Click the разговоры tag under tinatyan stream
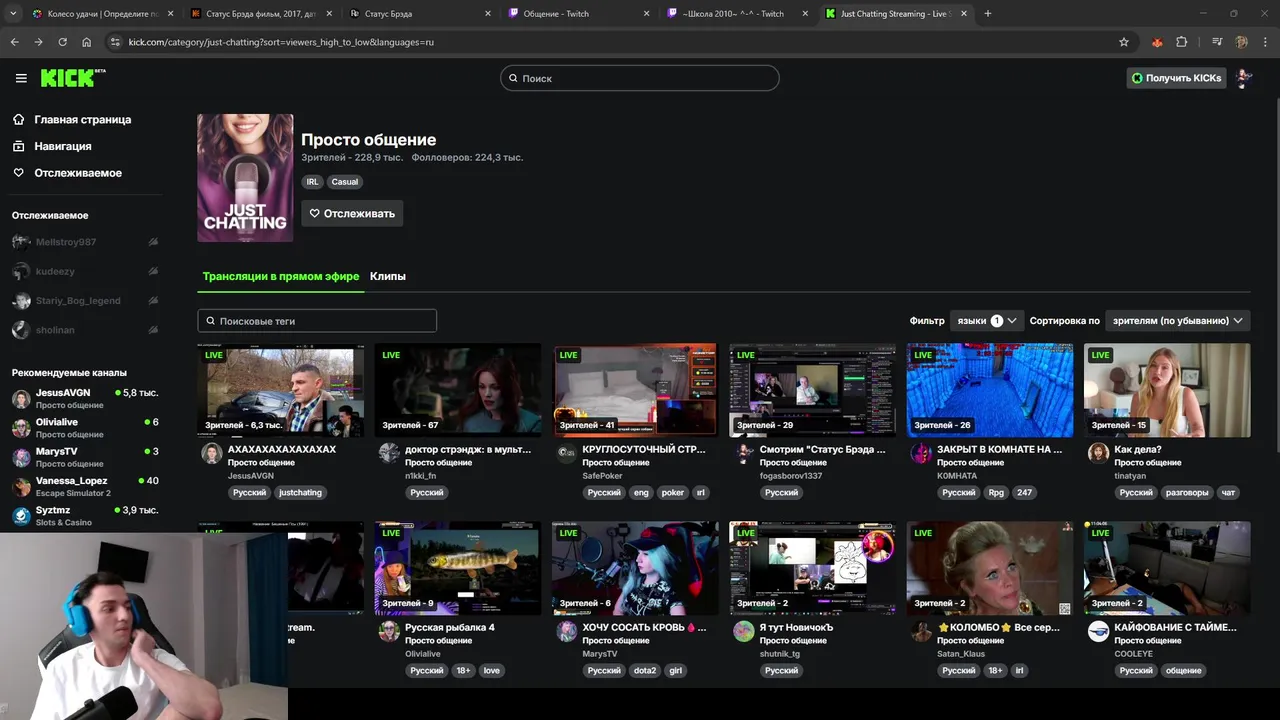This screenshot has height=720, width=1280. (1187, 492)
